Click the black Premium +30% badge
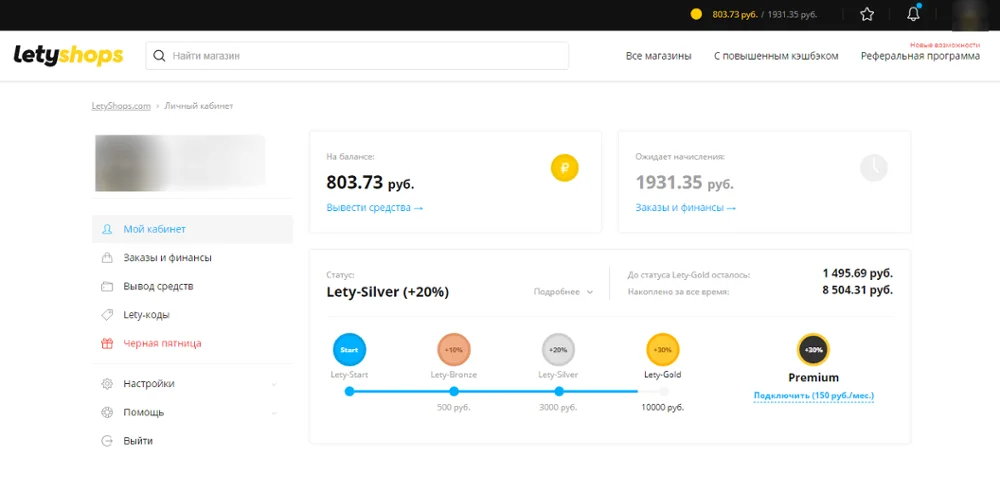Screen dimensions: 1000x491 pyautogui.click(x=813, y=349)
